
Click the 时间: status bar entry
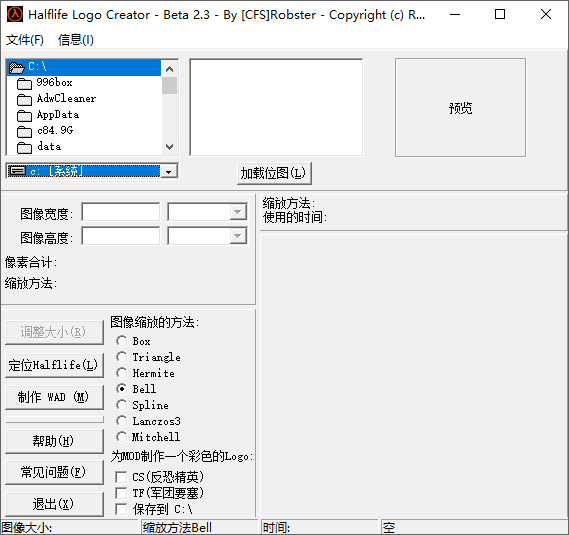(x=320, y=527)
